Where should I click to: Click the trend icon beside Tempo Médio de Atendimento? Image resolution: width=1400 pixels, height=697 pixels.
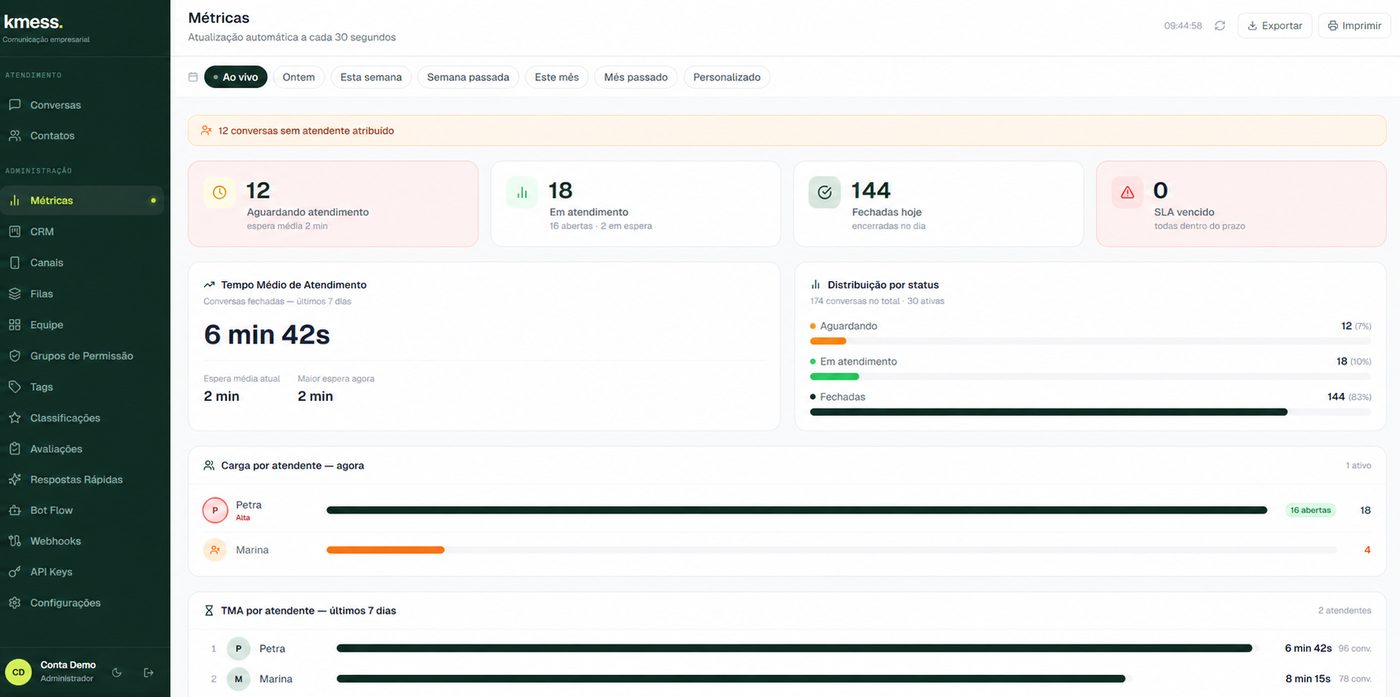point(210,285)
